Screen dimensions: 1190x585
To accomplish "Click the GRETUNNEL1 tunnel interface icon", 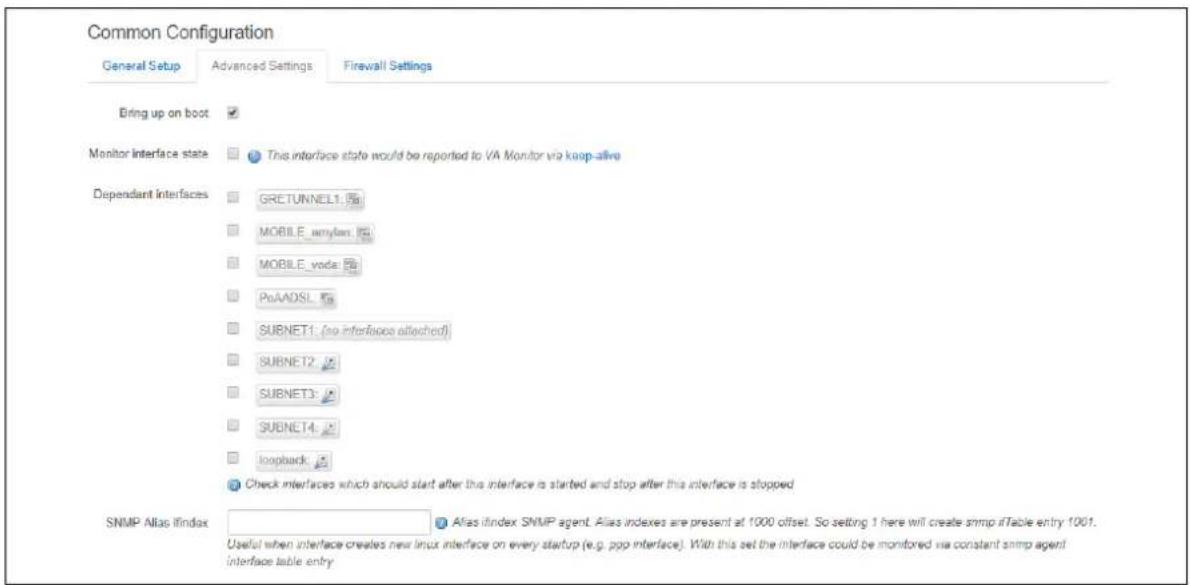I will pyautogui.click(x=355, y=200).
